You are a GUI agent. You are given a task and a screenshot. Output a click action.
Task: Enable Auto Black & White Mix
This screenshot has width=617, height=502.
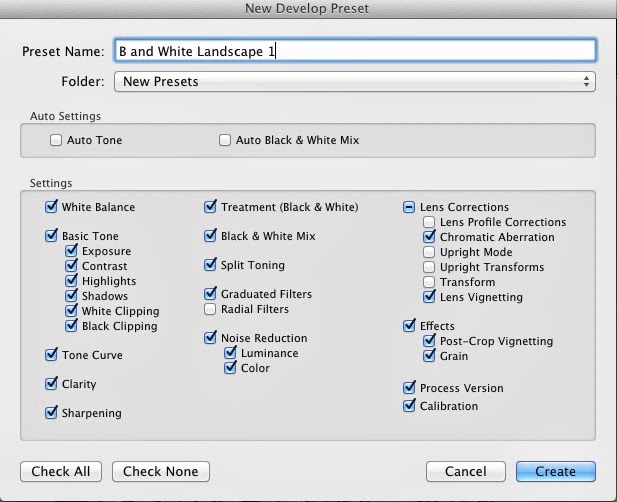point(225,140)
